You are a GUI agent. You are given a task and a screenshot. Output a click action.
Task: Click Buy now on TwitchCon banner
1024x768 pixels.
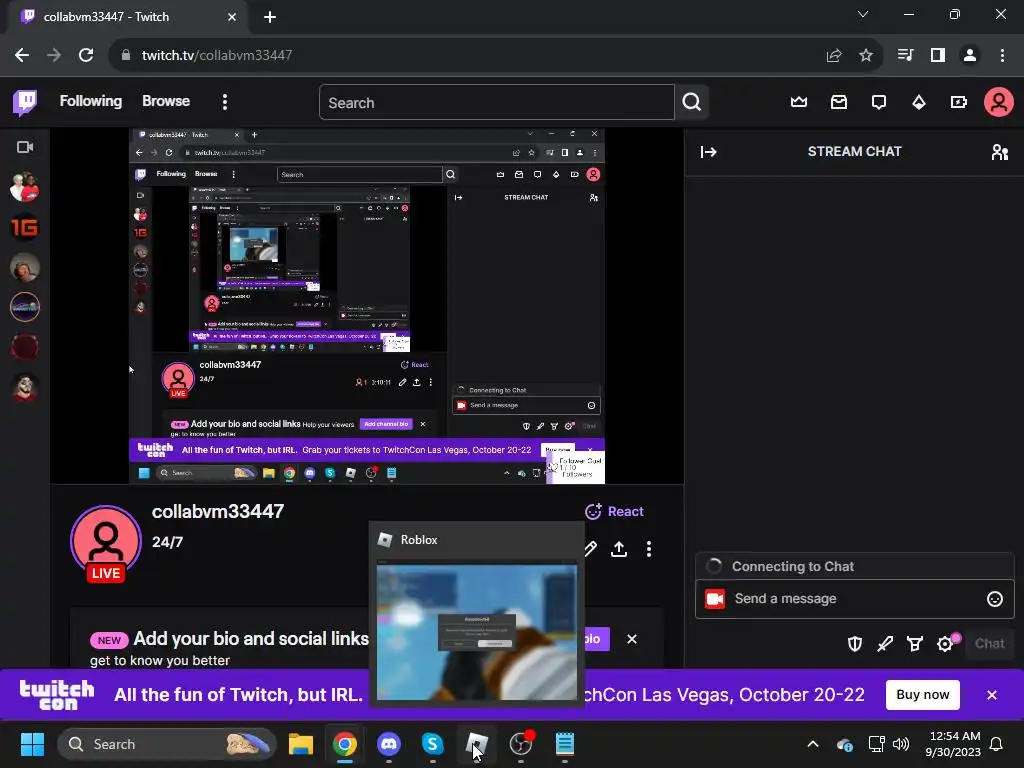point(922,694)
